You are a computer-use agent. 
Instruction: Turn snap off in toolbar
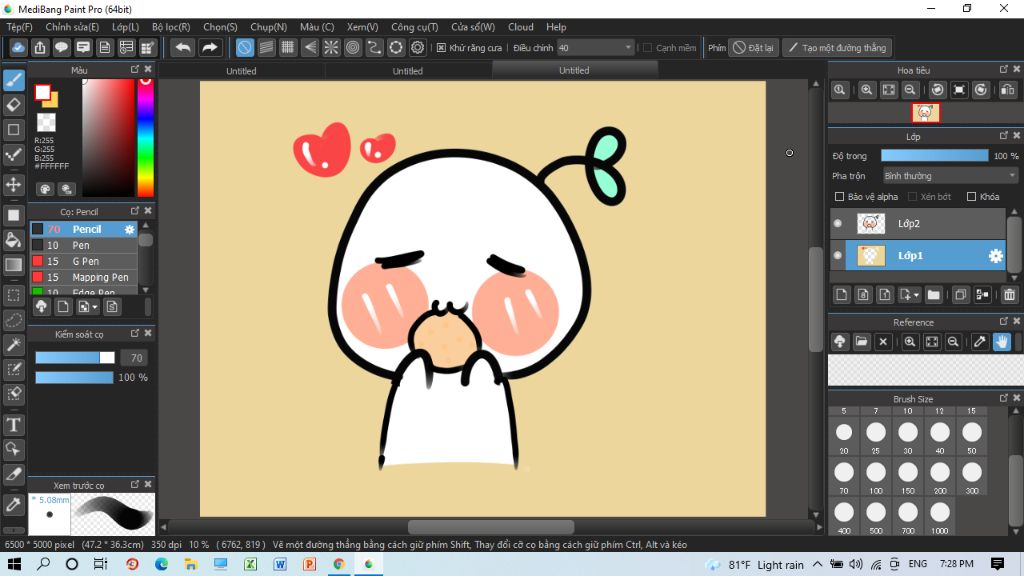244,48
